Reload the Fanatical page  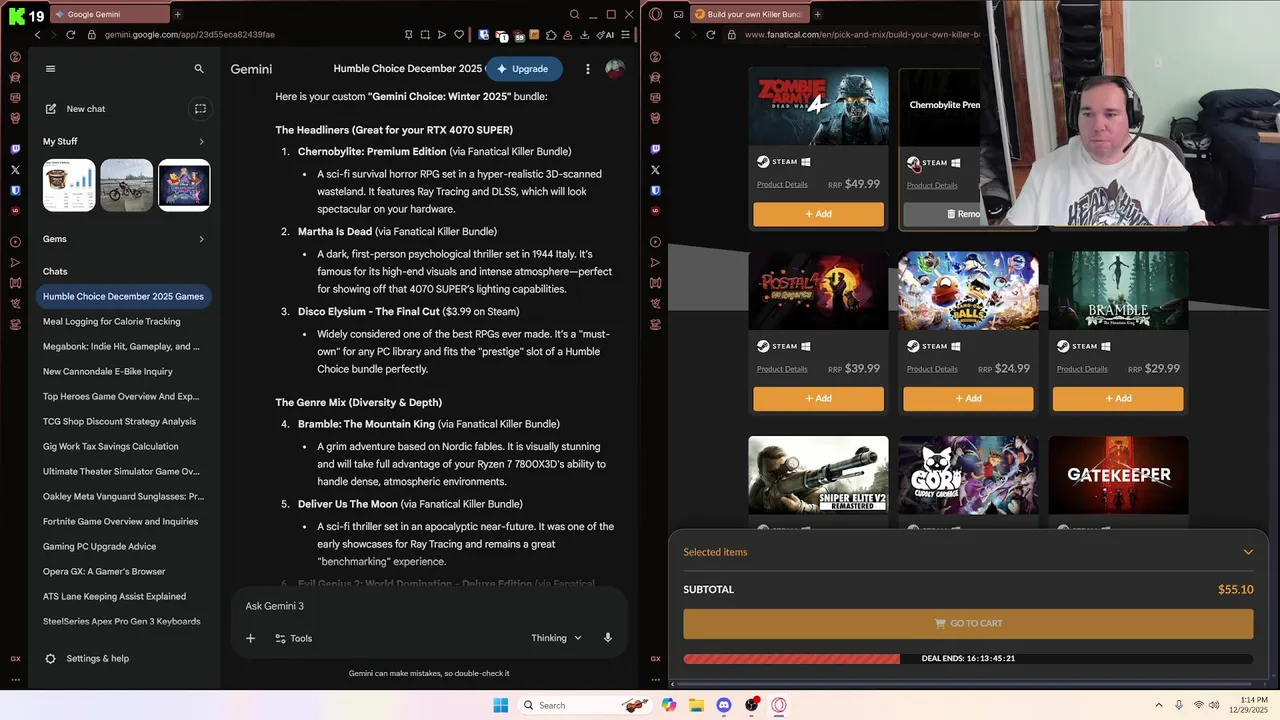coord(711,34)
